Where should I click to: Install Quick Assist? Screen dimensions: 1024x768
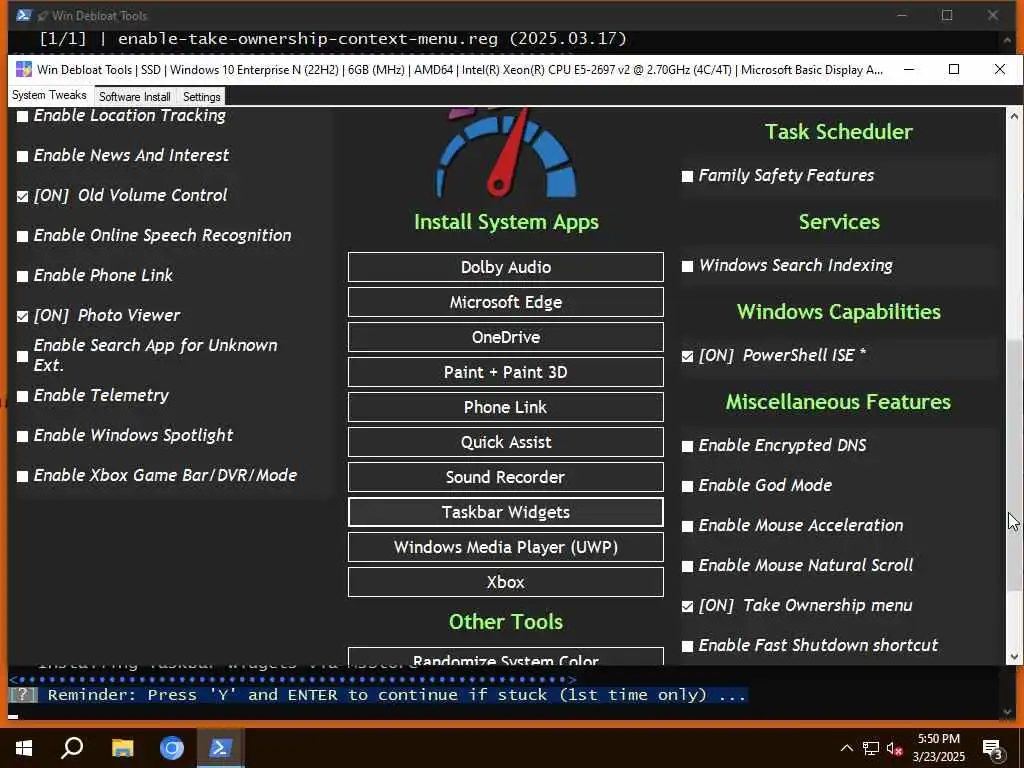[505, 442]
